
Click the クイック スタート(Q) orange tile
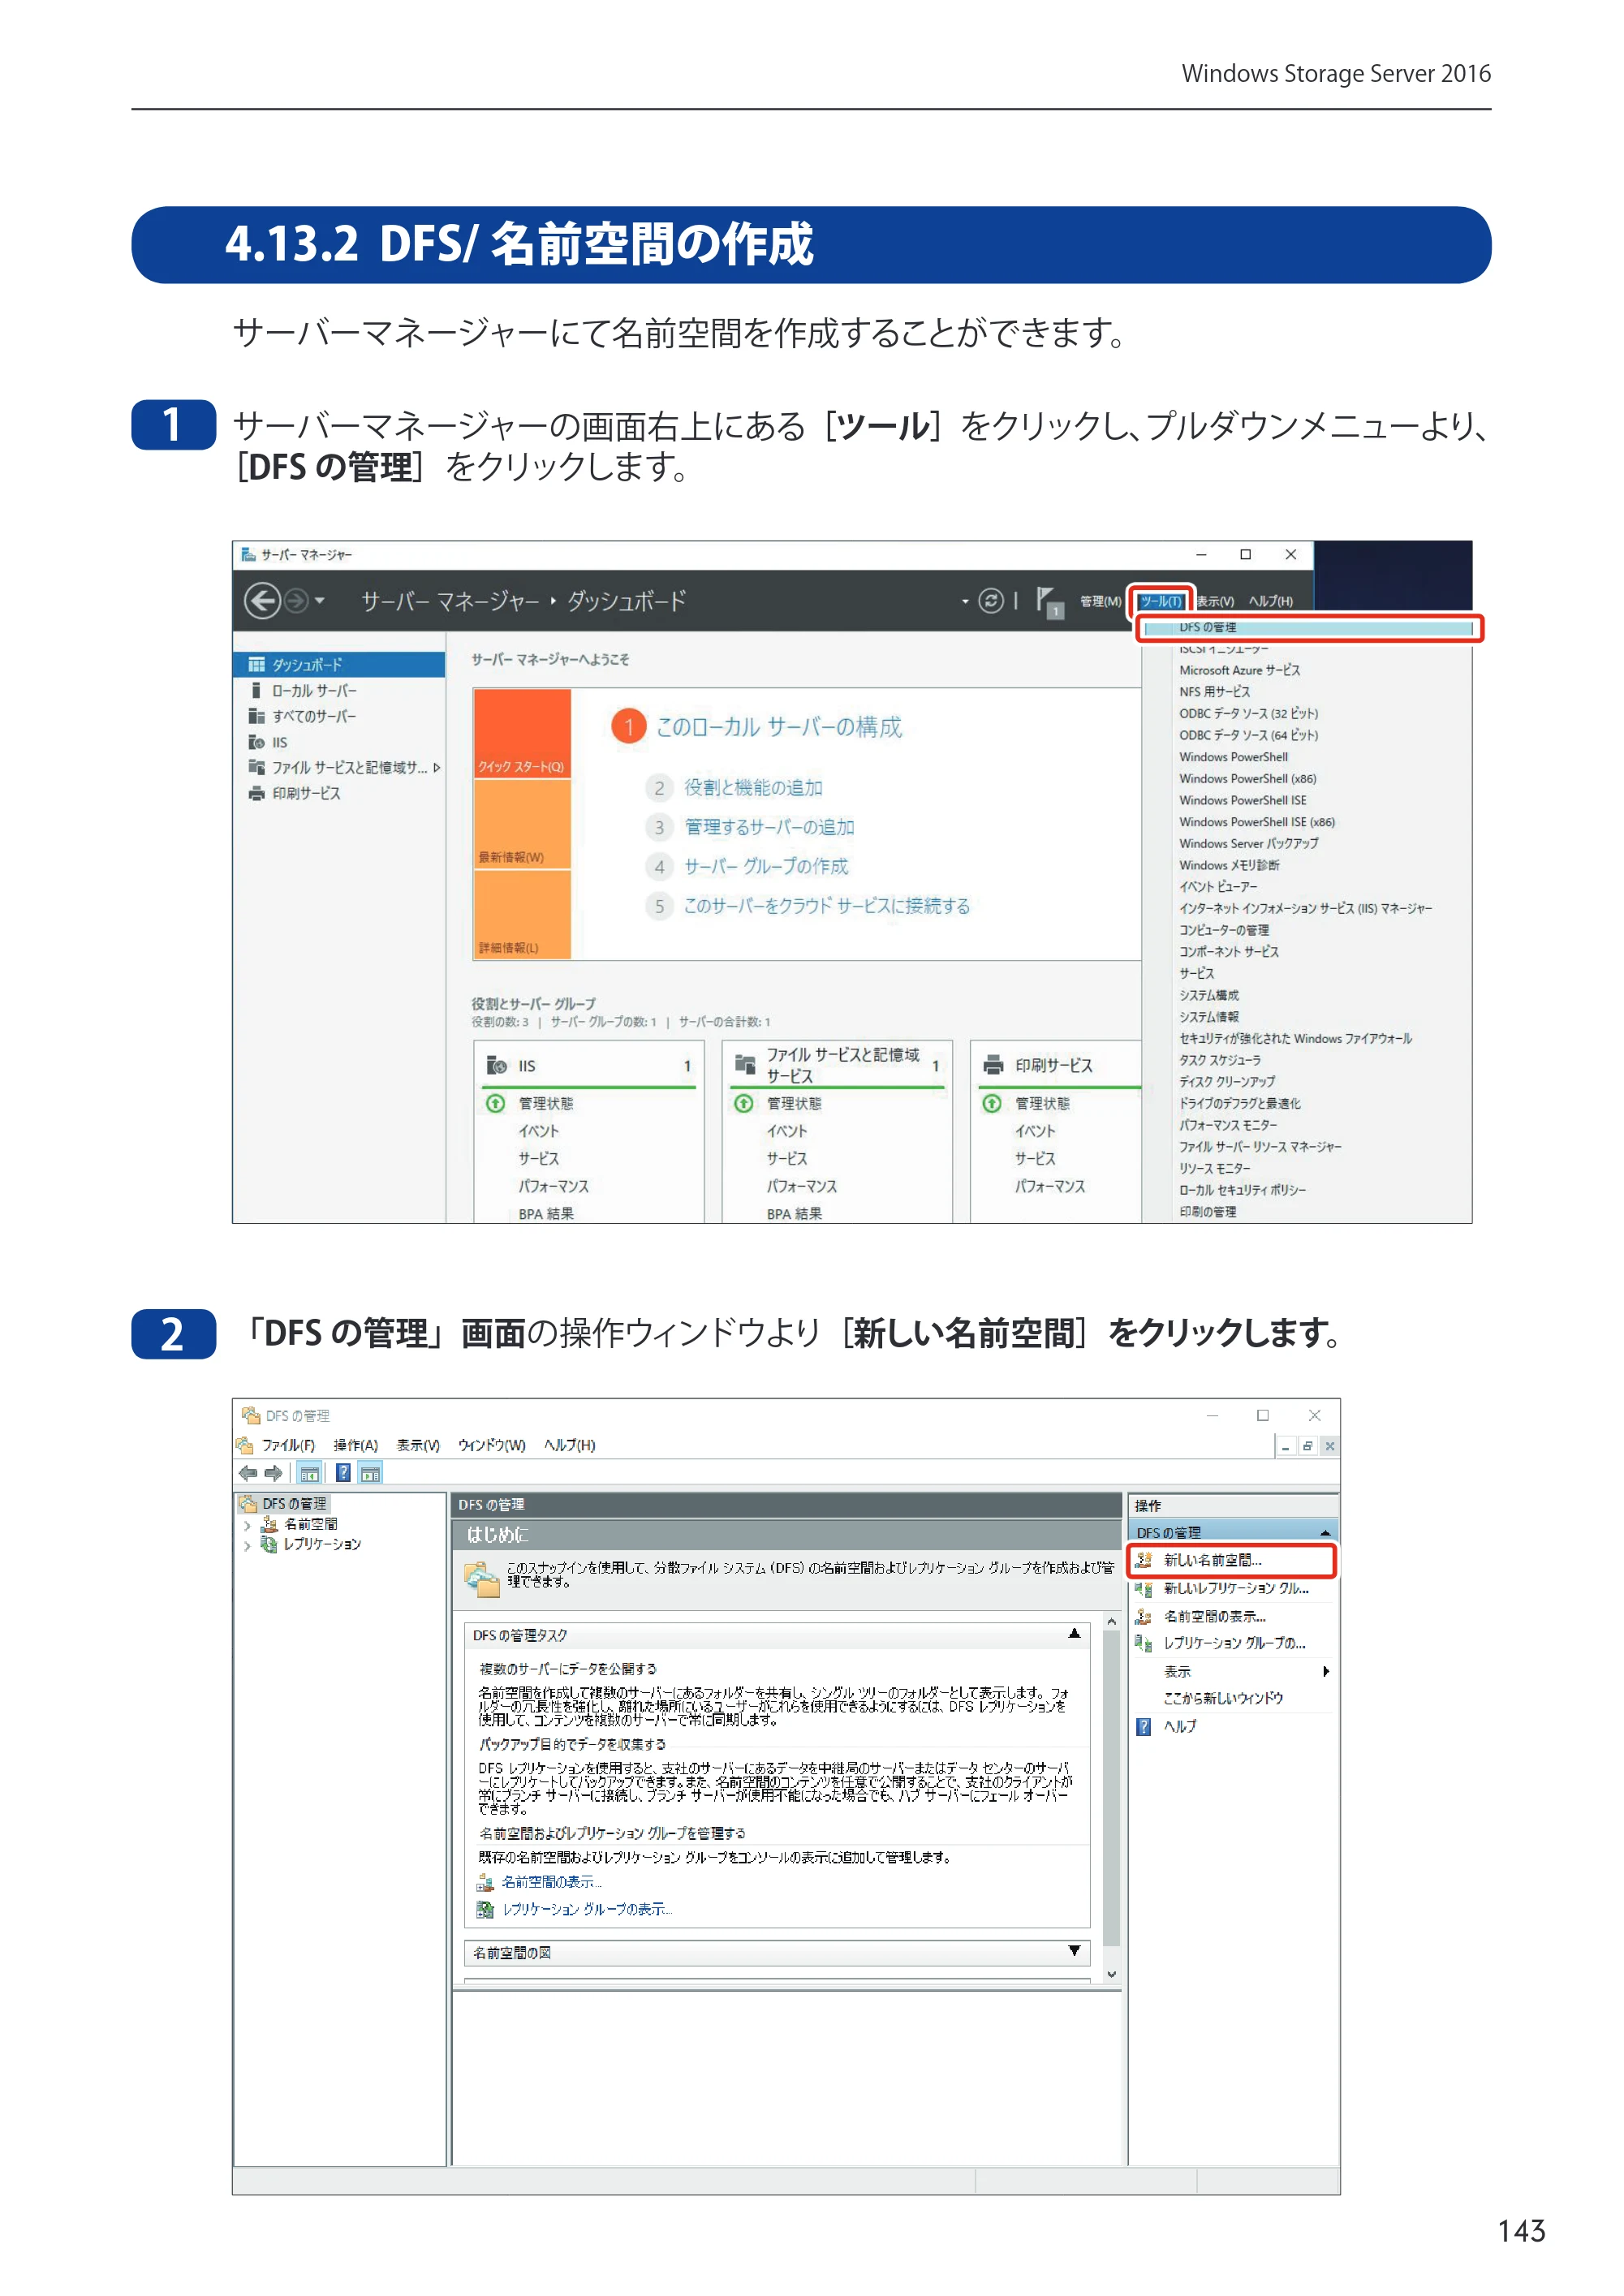(x=521, y=733)
